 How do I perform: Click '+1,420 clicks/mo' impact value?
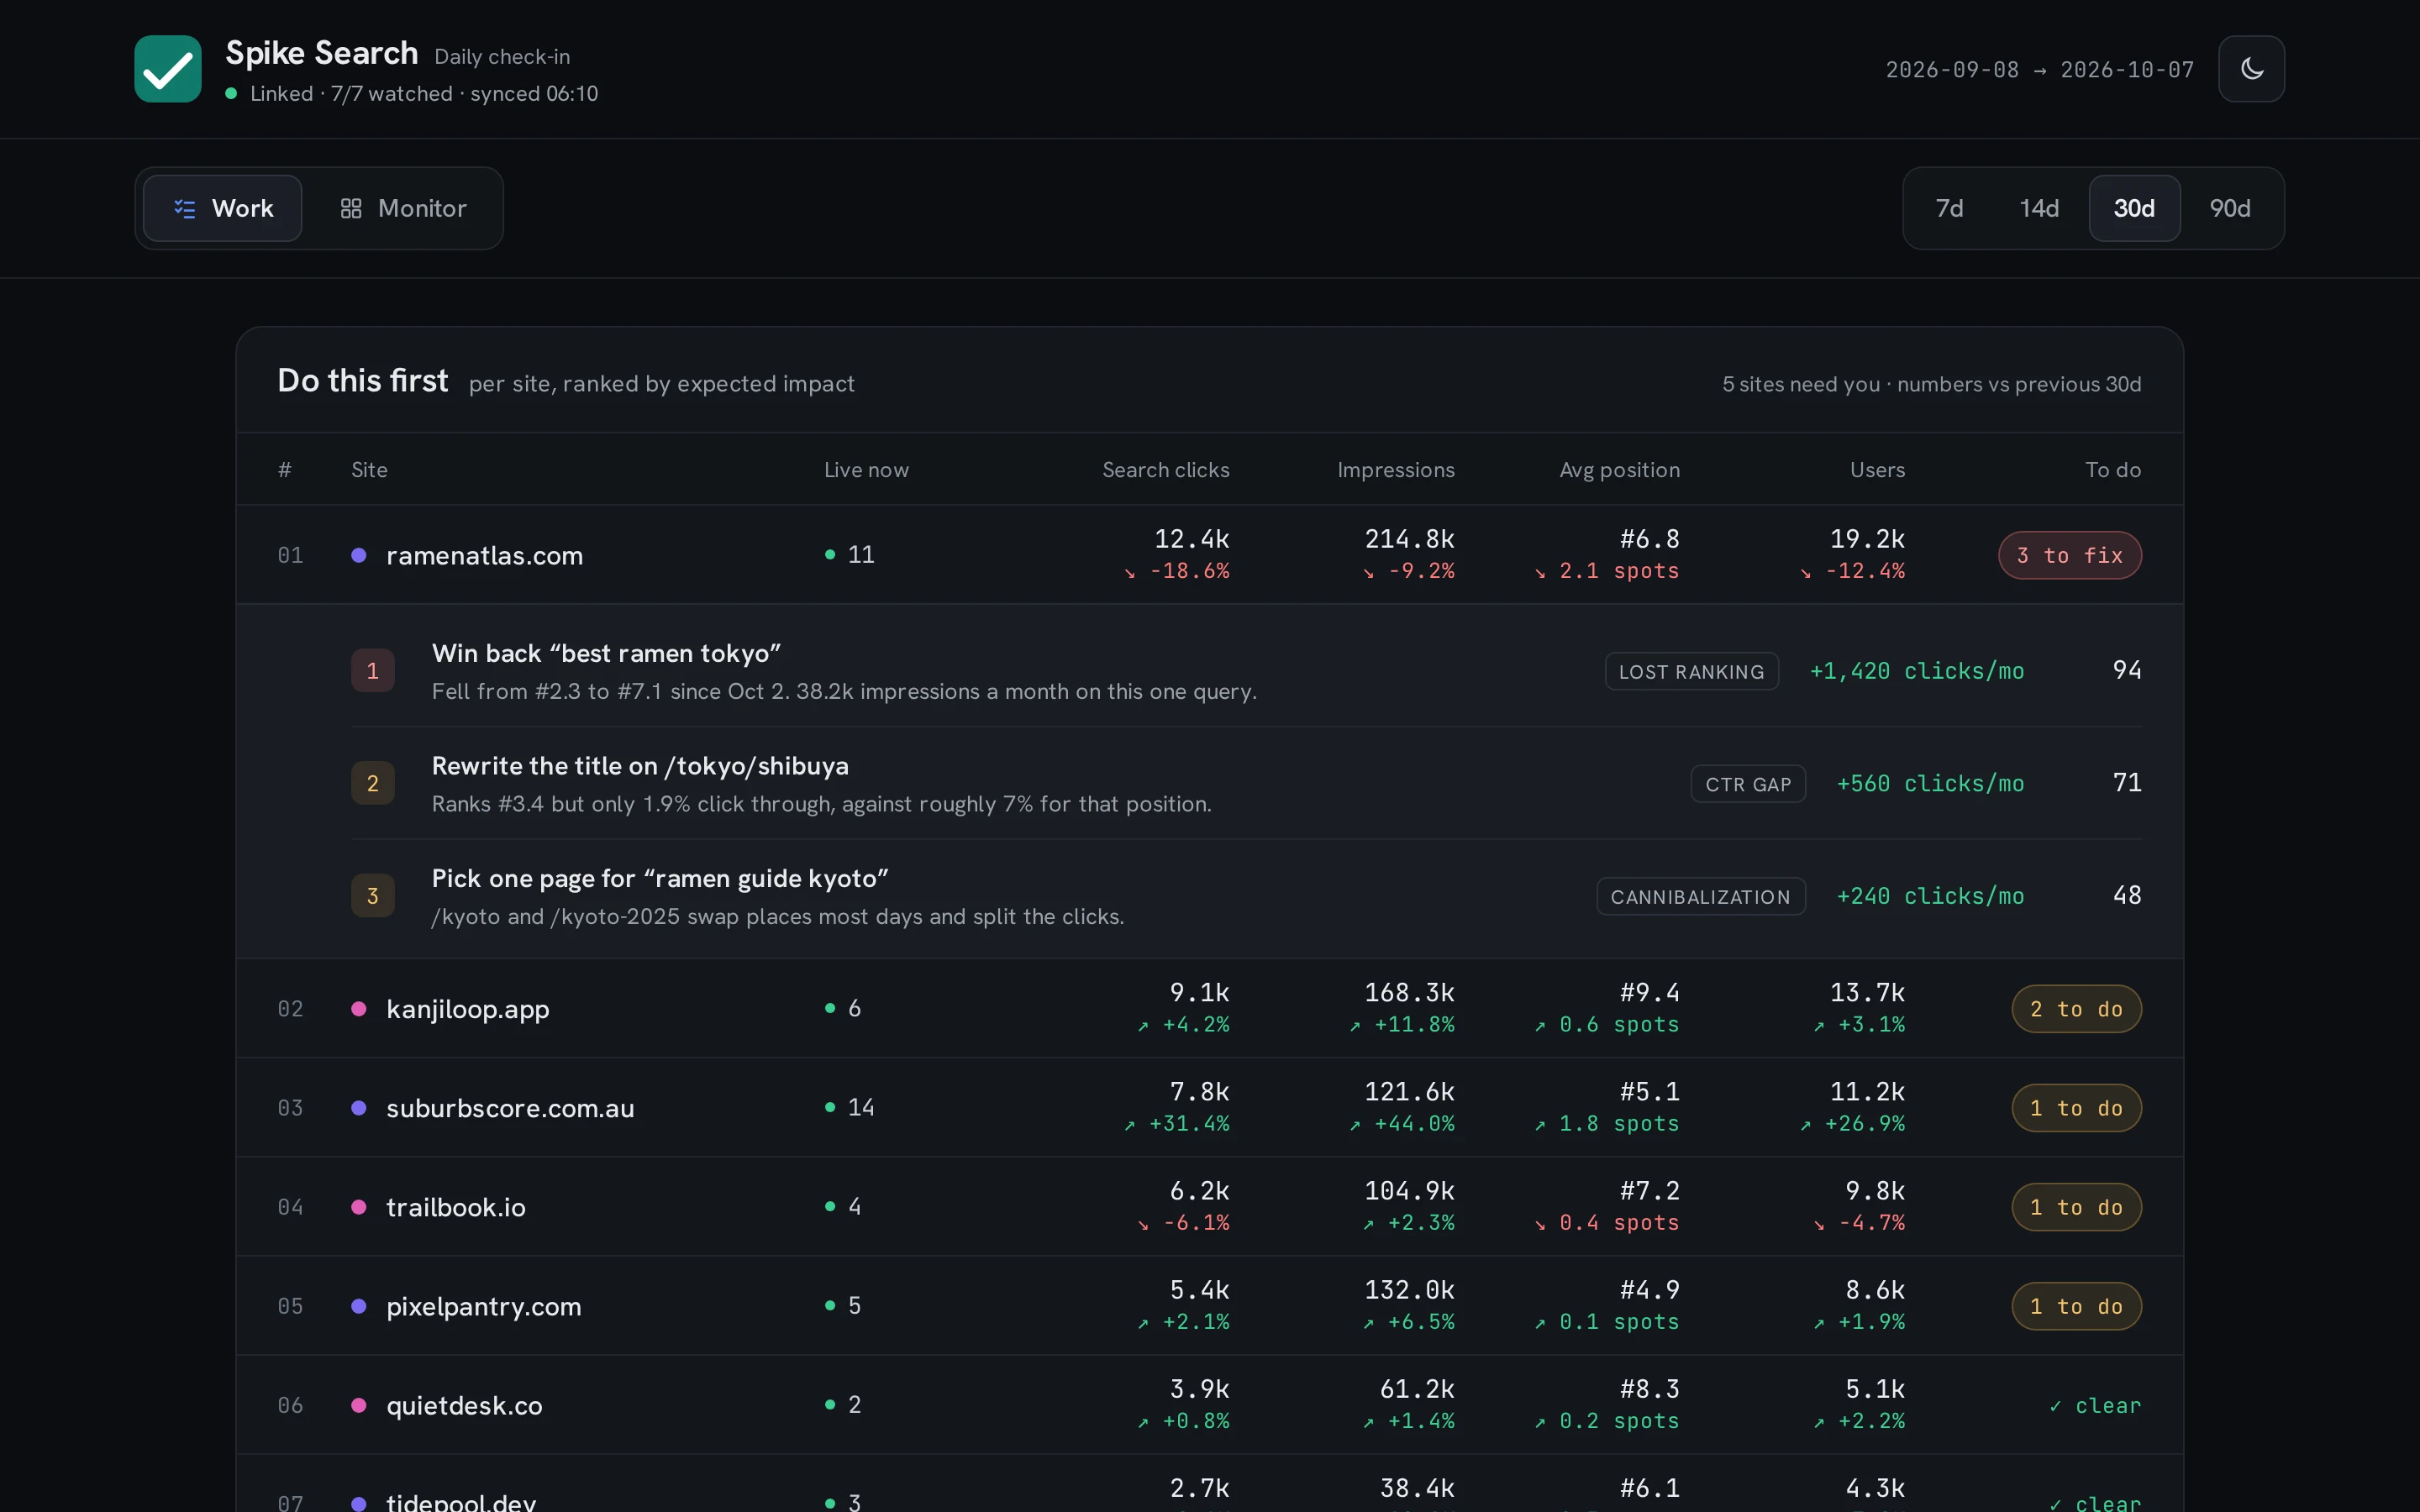click(x=1916, y=670)
